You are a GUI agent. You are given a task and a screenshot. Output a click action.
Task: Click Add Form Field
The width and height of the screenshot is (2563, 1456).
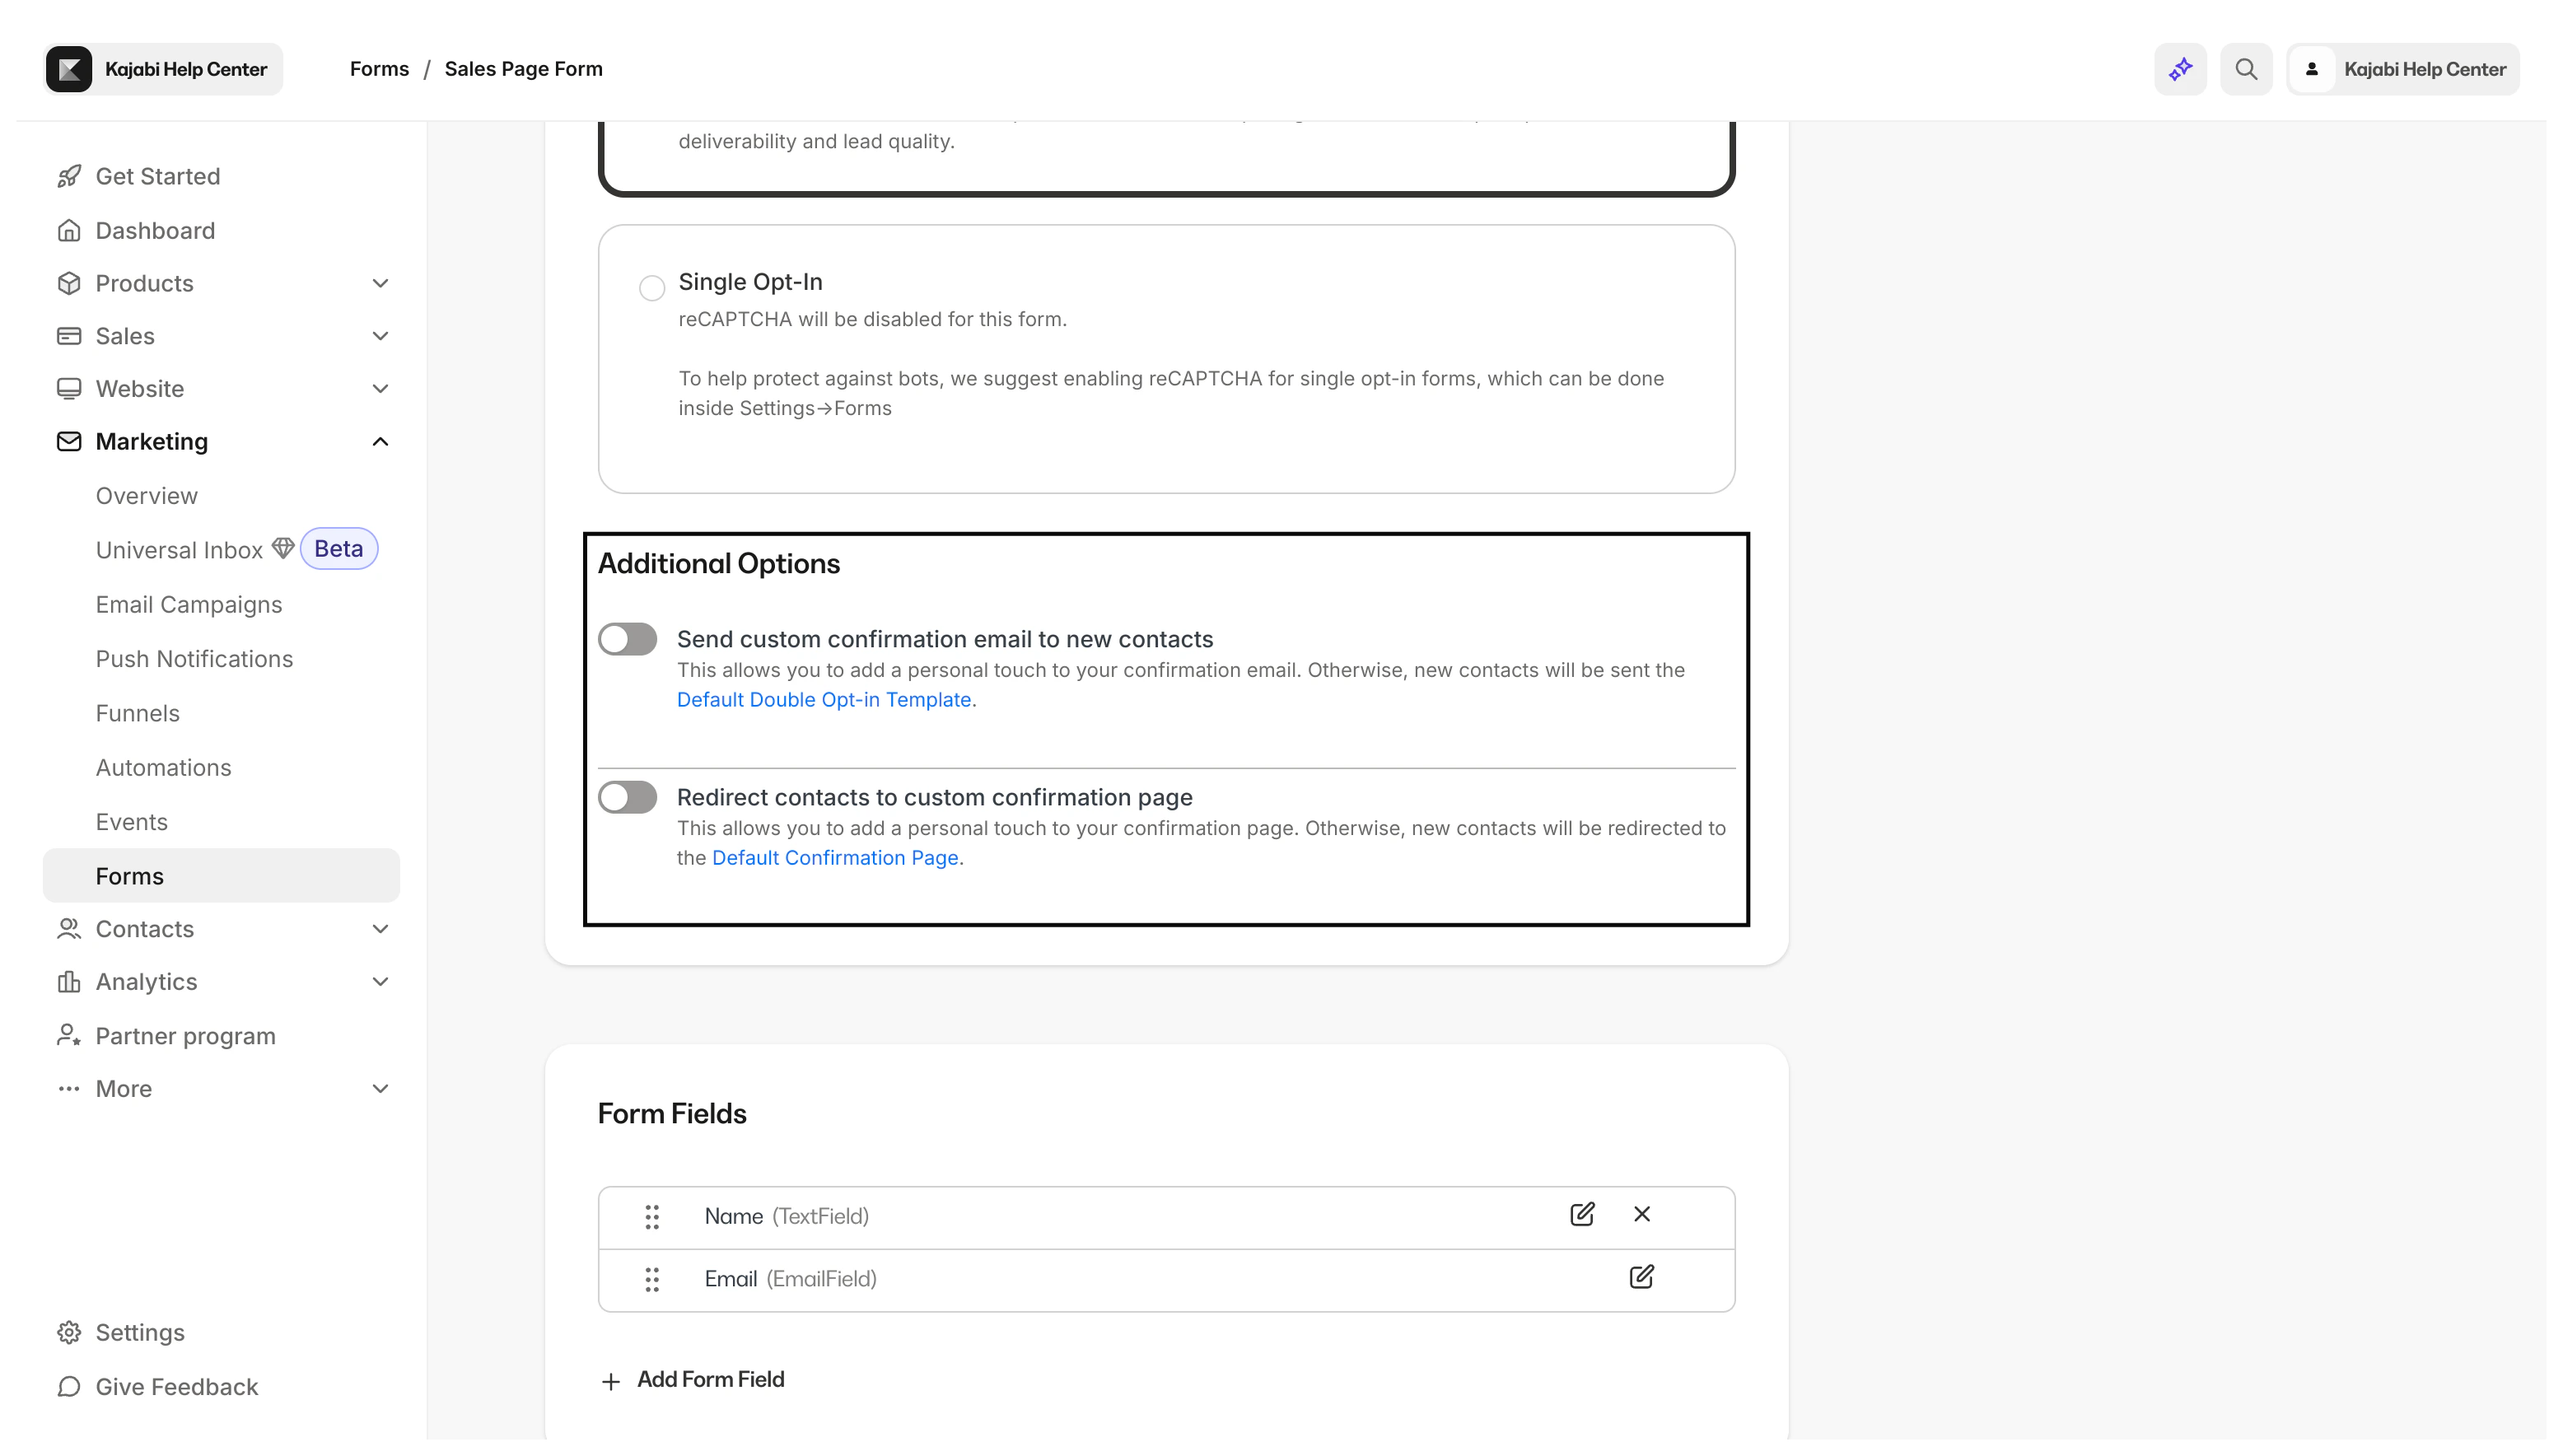[692, 1379]
